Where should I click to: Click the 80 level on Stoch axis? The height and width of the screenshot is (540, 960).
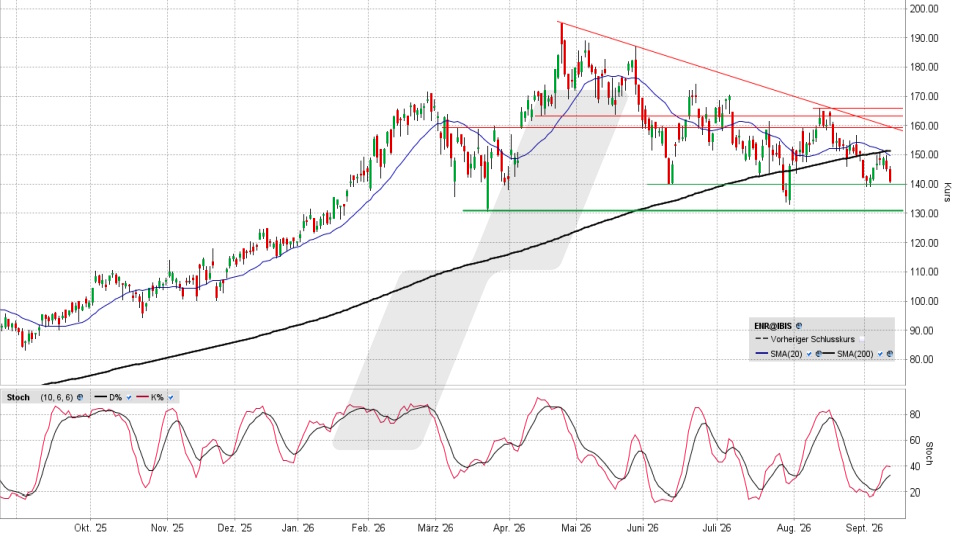pos(915,414)
